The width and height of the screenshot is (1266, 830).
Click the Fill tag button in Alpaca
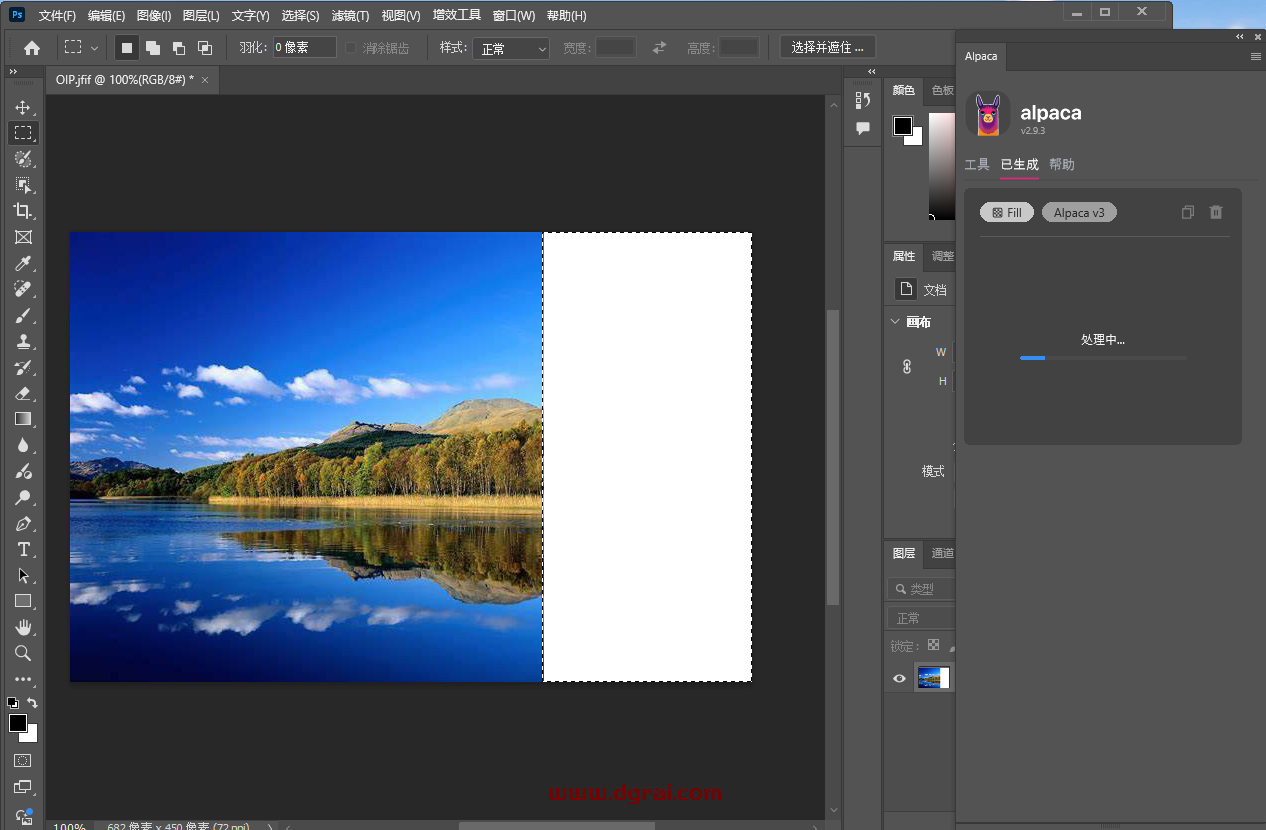(1007, 212)
